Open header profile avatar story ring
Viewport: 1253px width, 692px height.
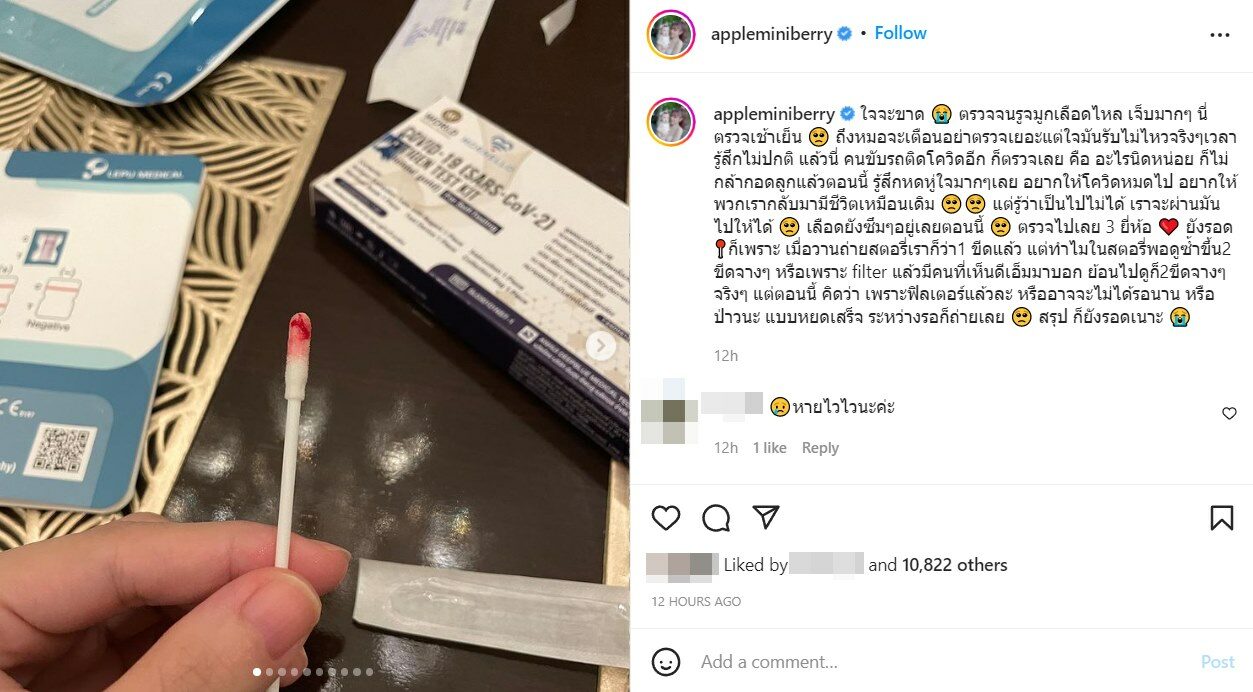click(x=670, y=34)
